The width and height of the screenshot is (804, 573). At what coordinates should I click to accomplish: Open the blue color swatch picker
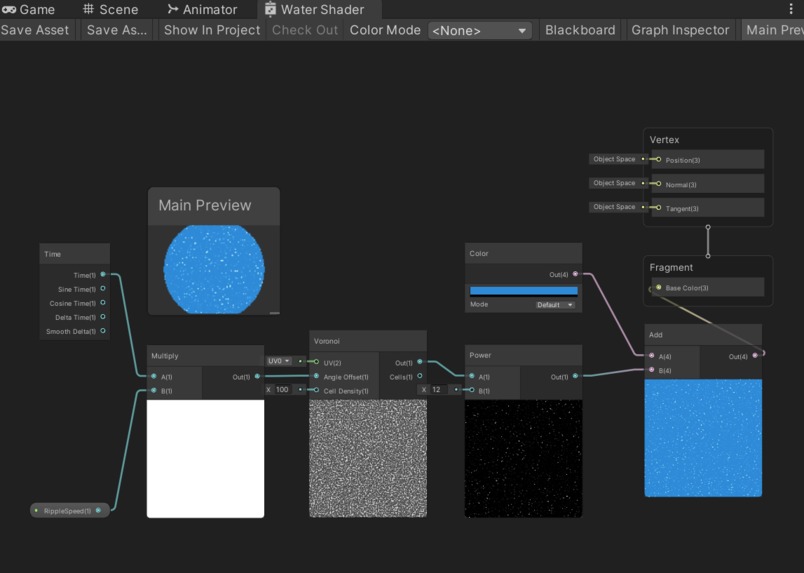(x=524, y=291)
